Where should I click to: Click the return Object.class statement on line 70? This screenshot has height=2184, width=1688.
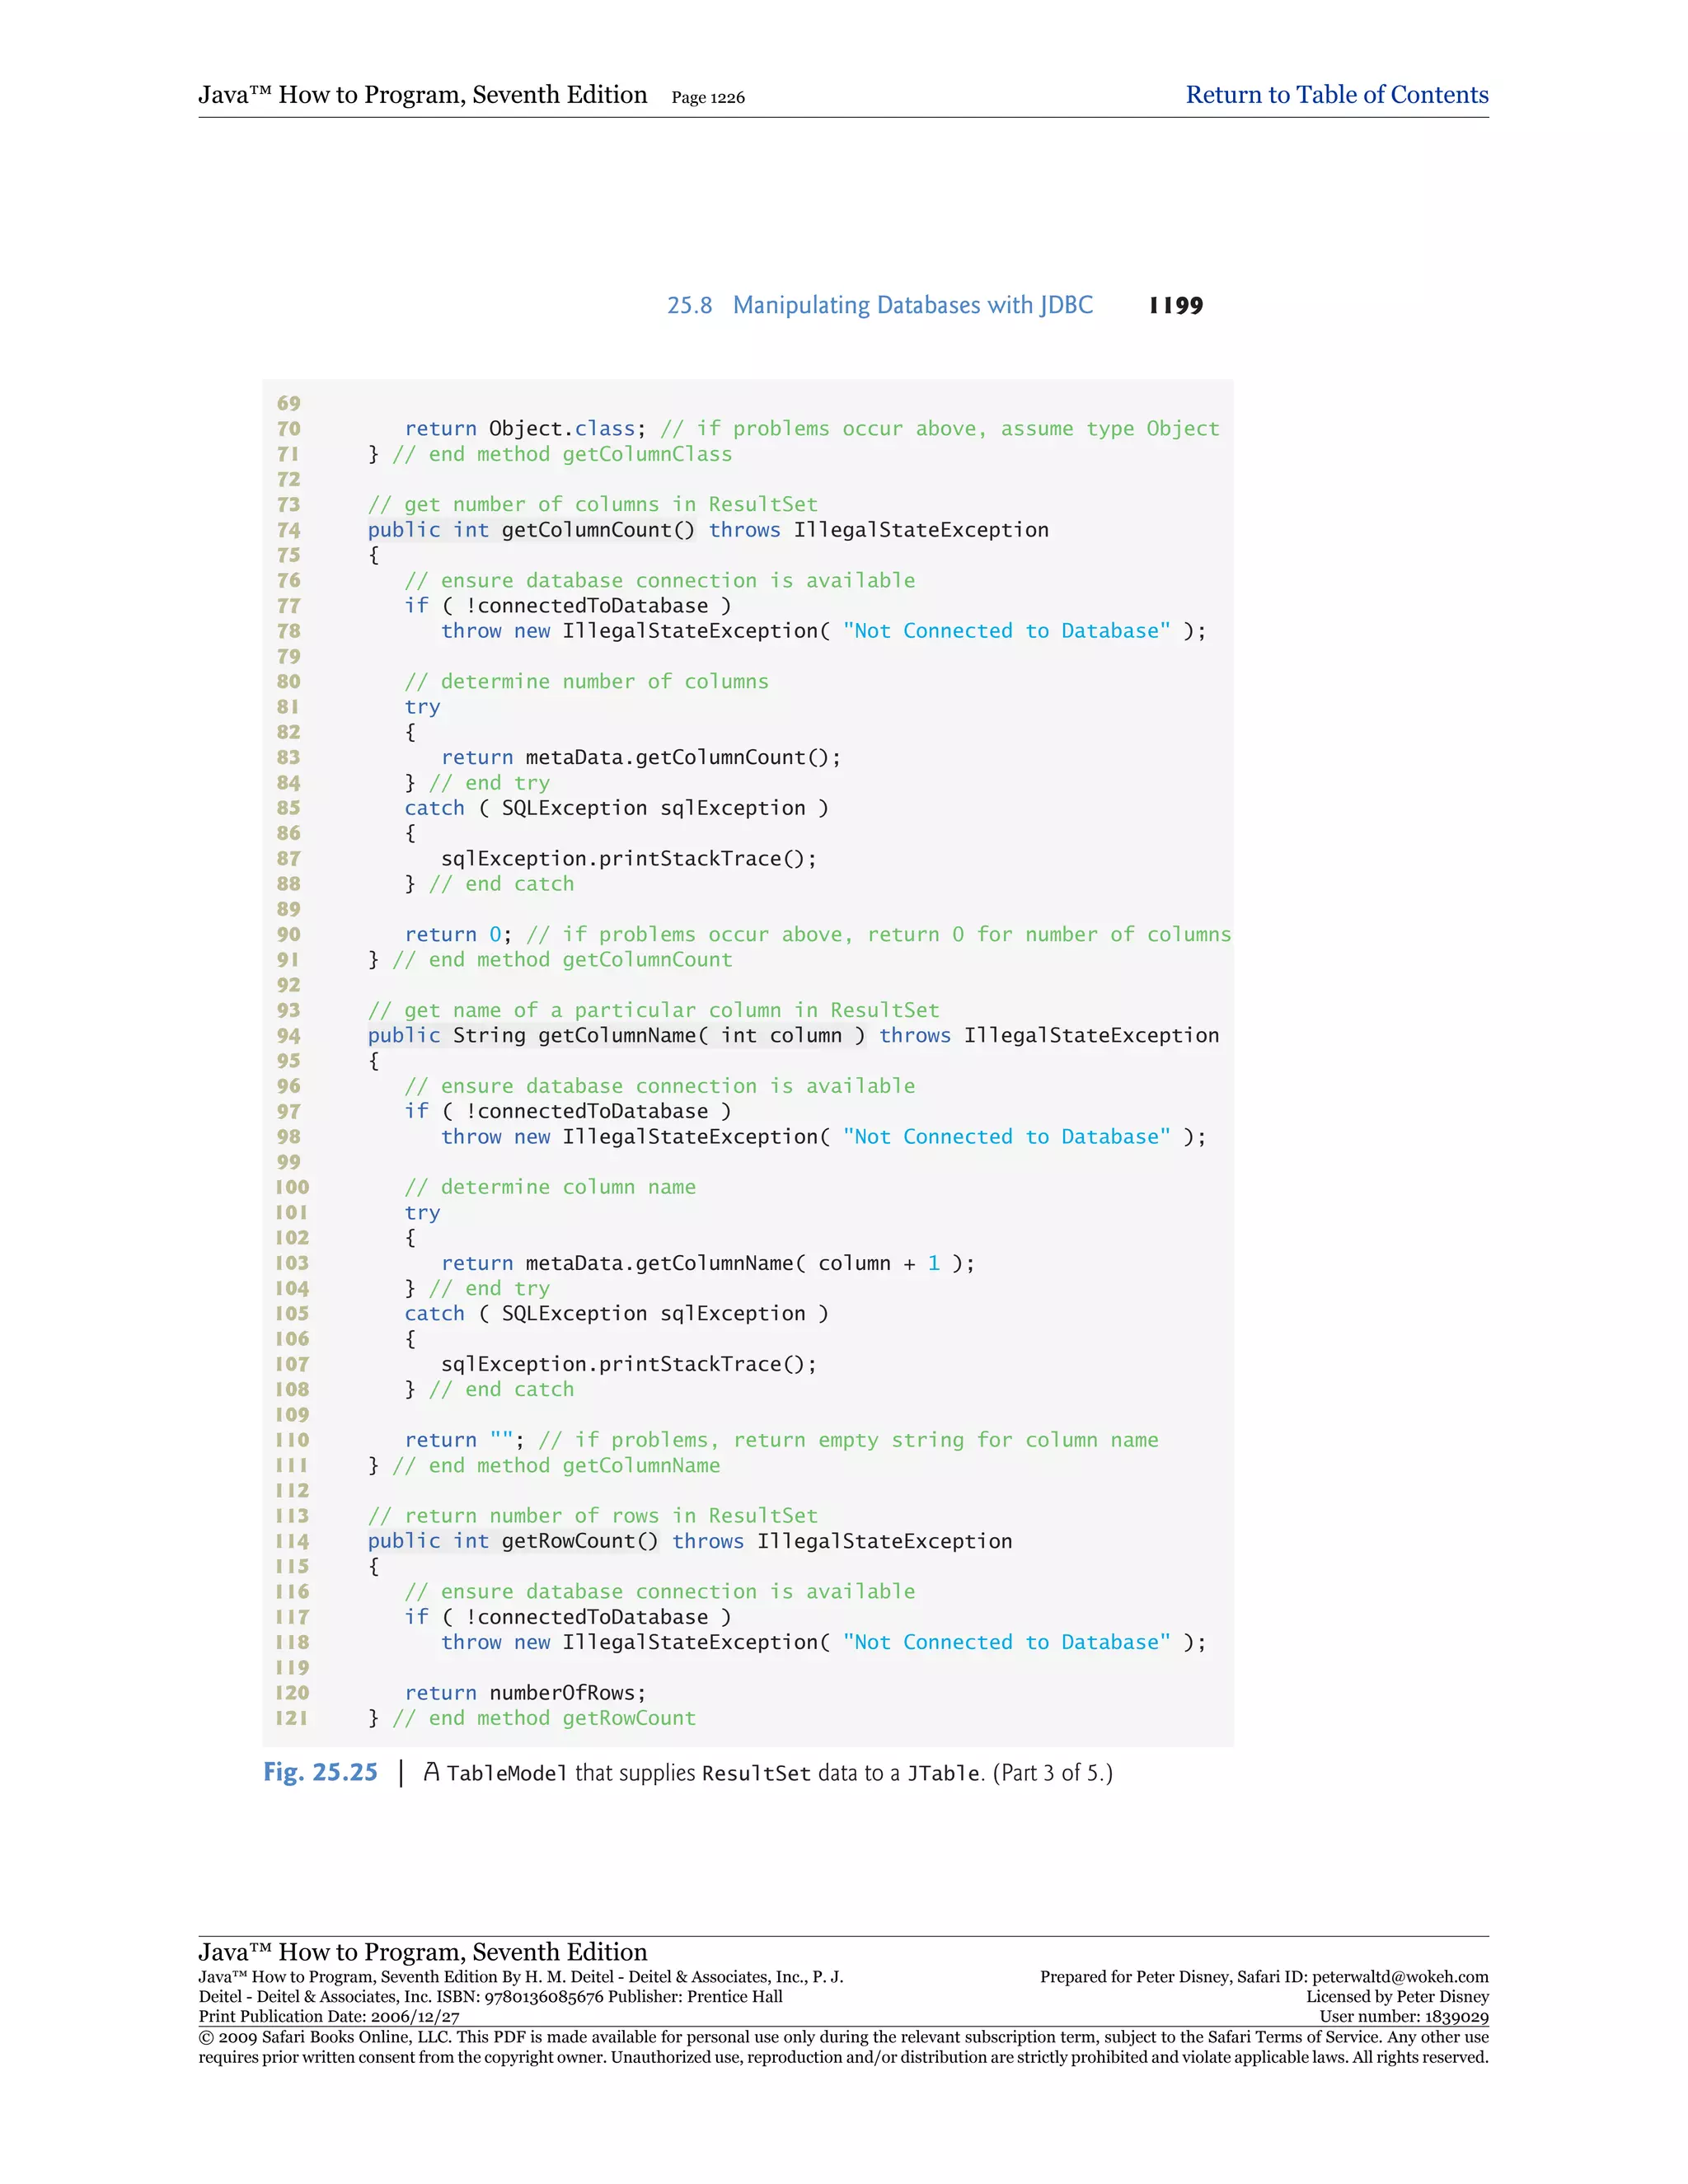525,429
